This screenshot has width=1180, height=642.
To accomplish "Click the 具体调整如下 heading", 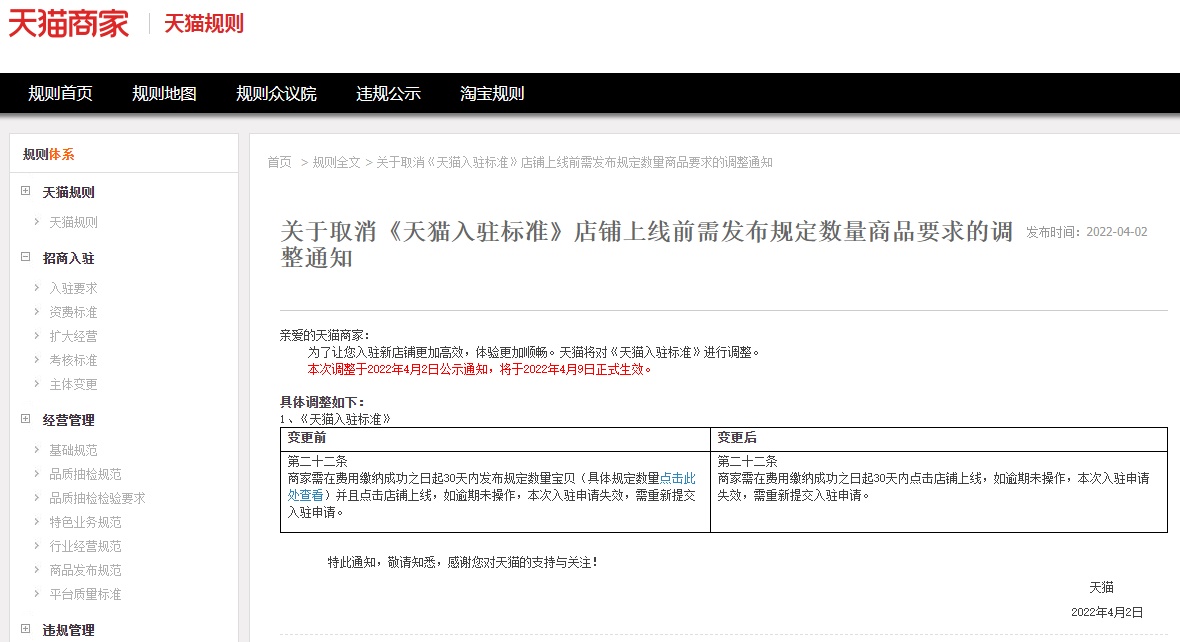I will (322, 402).
